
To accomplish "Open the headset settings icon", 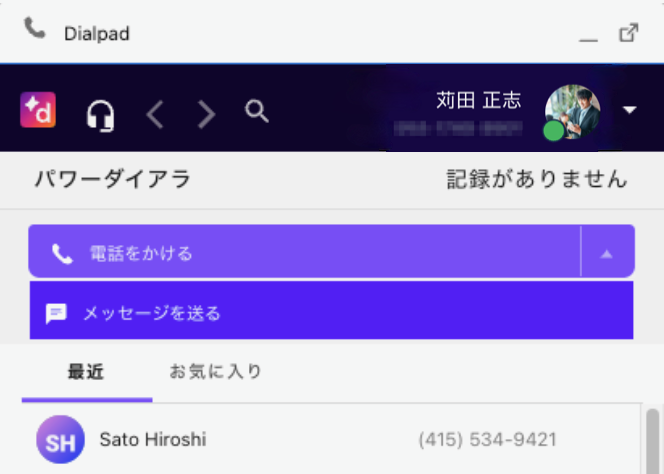I will [100, 114].
